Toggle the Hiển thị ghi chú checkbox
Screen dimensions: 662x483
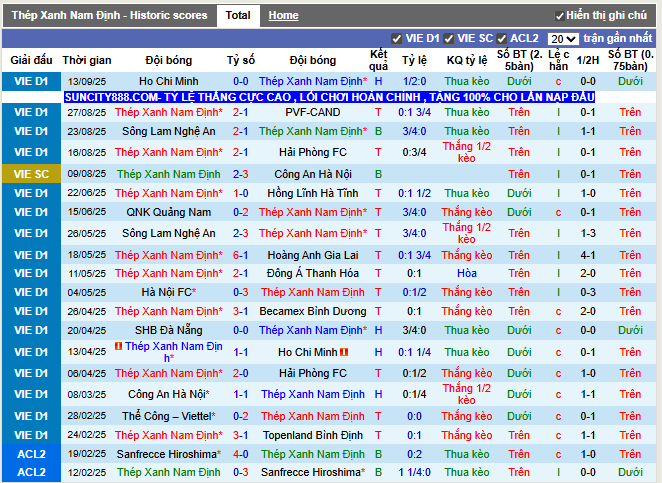click(559, 16)
